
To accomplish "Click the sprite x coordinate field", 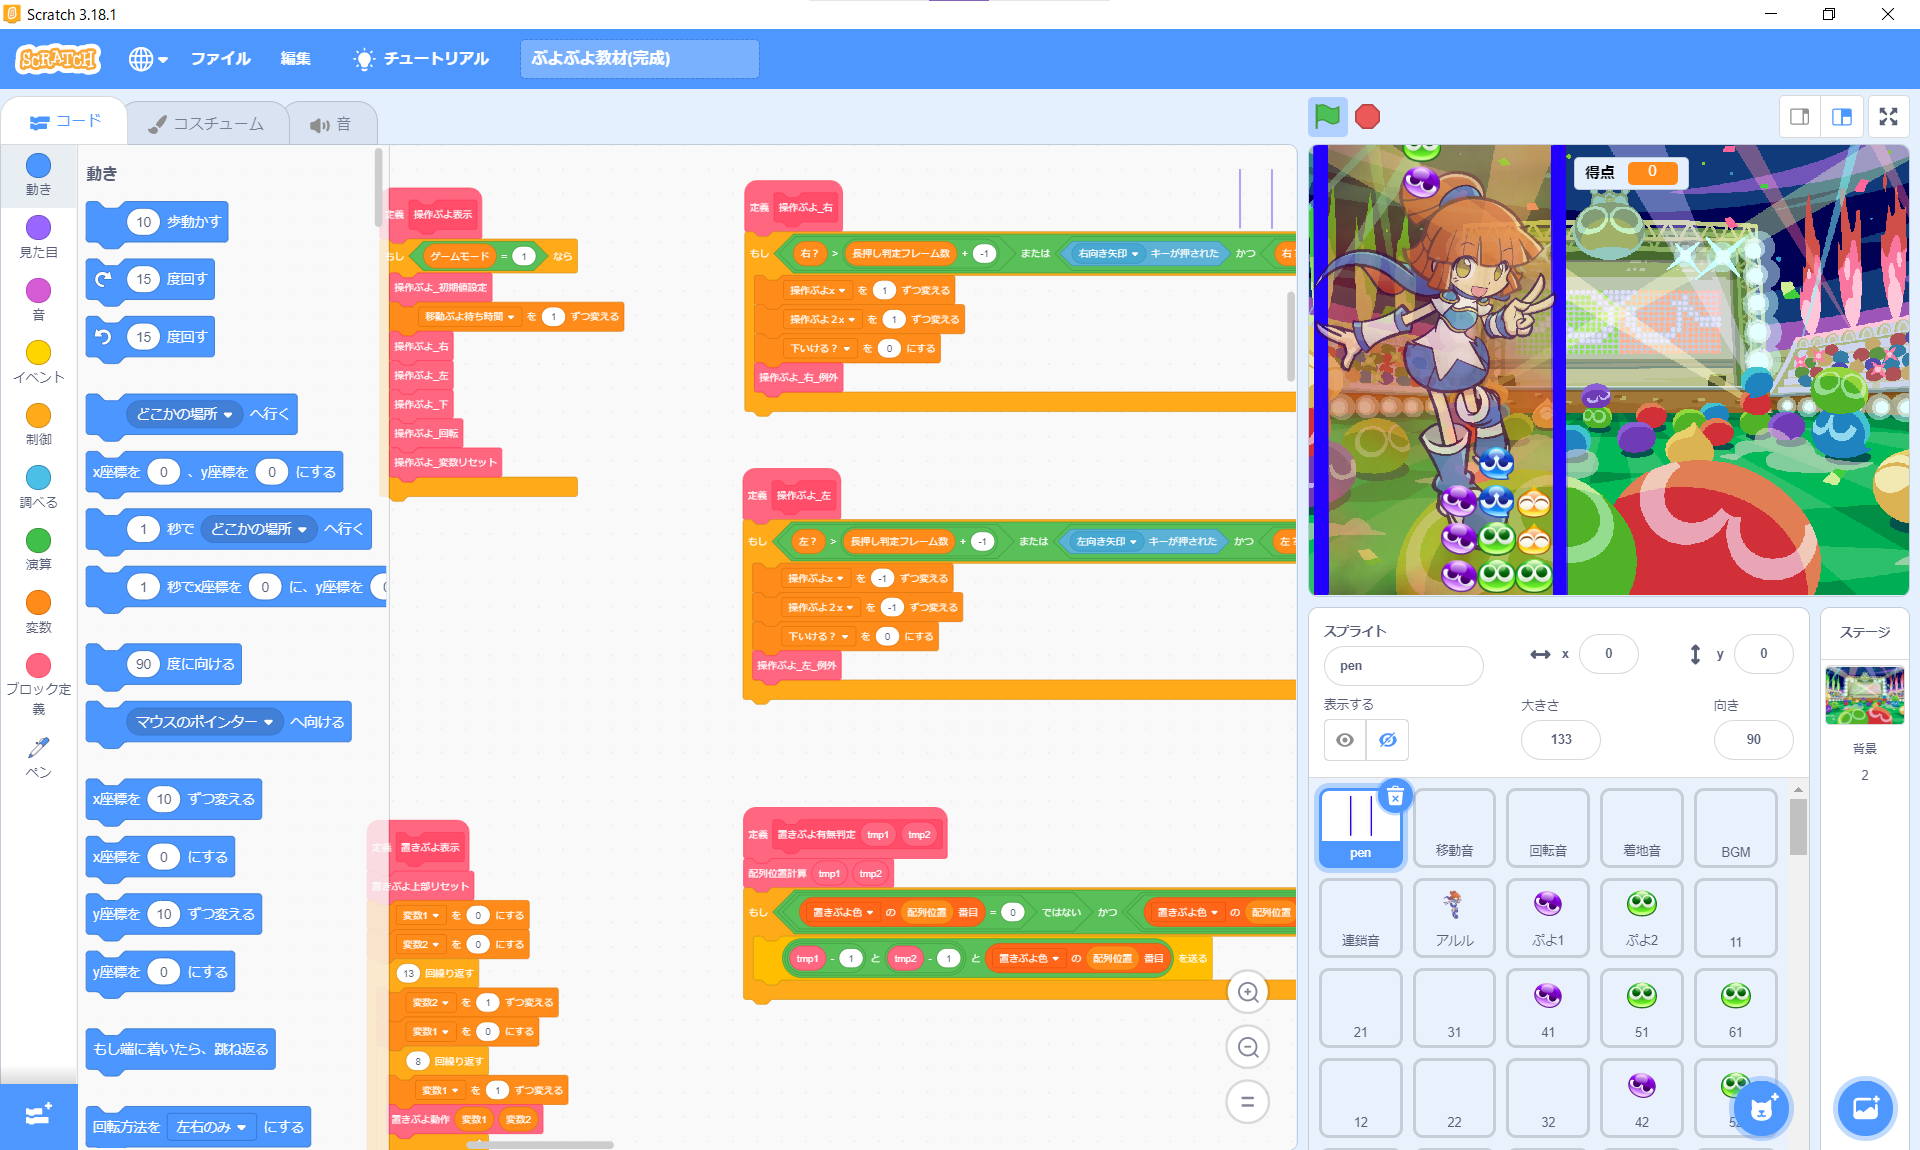I will click(x=1608, y=654).
